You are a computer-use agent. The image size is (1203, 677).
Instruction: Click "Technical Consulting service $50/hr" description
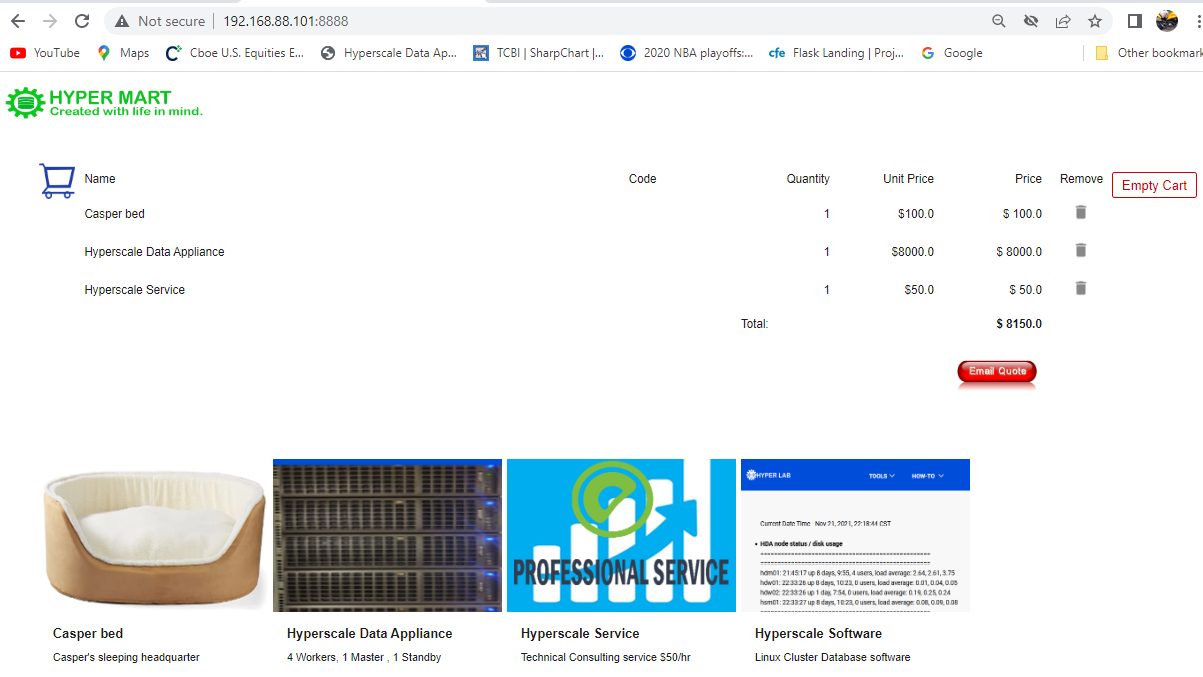pyautogui.click(x=606, y=657)
